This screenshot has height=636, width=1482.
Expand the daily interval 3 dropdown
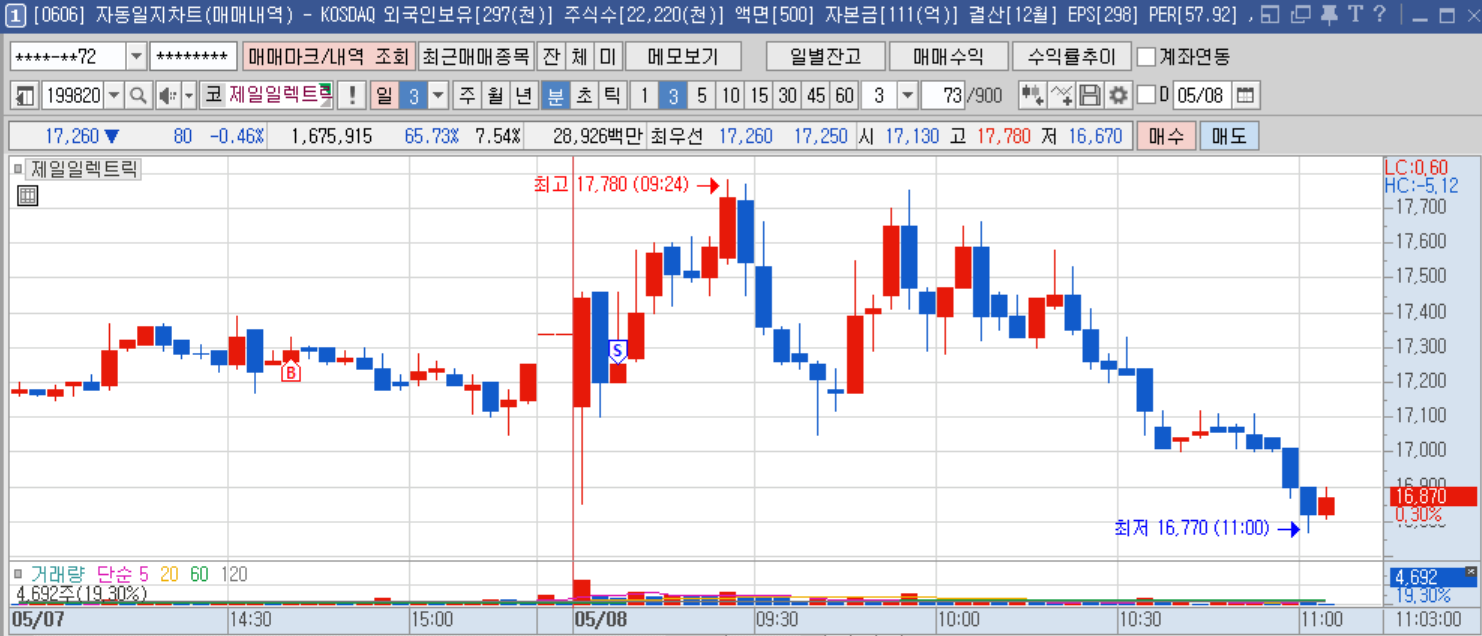pos(438,96)
